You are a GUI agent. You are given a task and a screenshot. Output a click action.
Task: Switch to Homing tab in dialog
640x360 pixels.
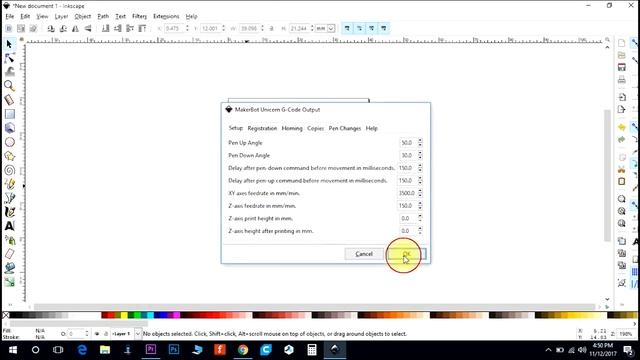[292, 128]
